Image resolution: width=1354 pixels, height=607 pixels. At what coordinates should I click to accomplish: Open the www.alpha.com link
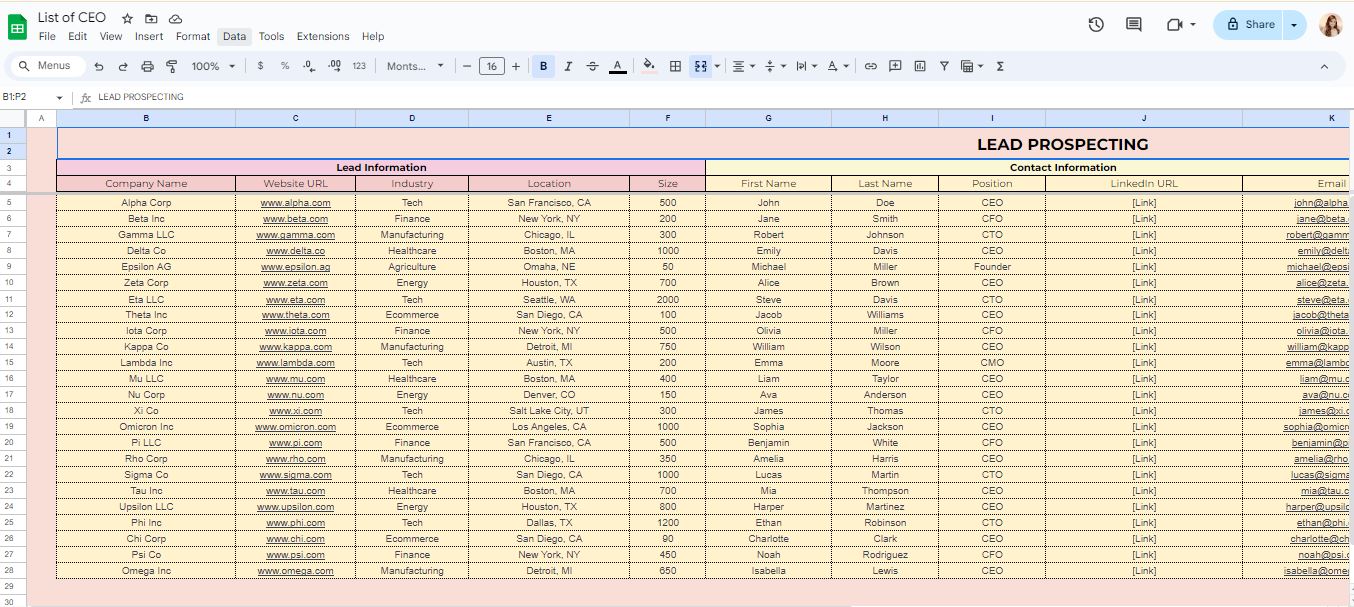coord(295,203)
